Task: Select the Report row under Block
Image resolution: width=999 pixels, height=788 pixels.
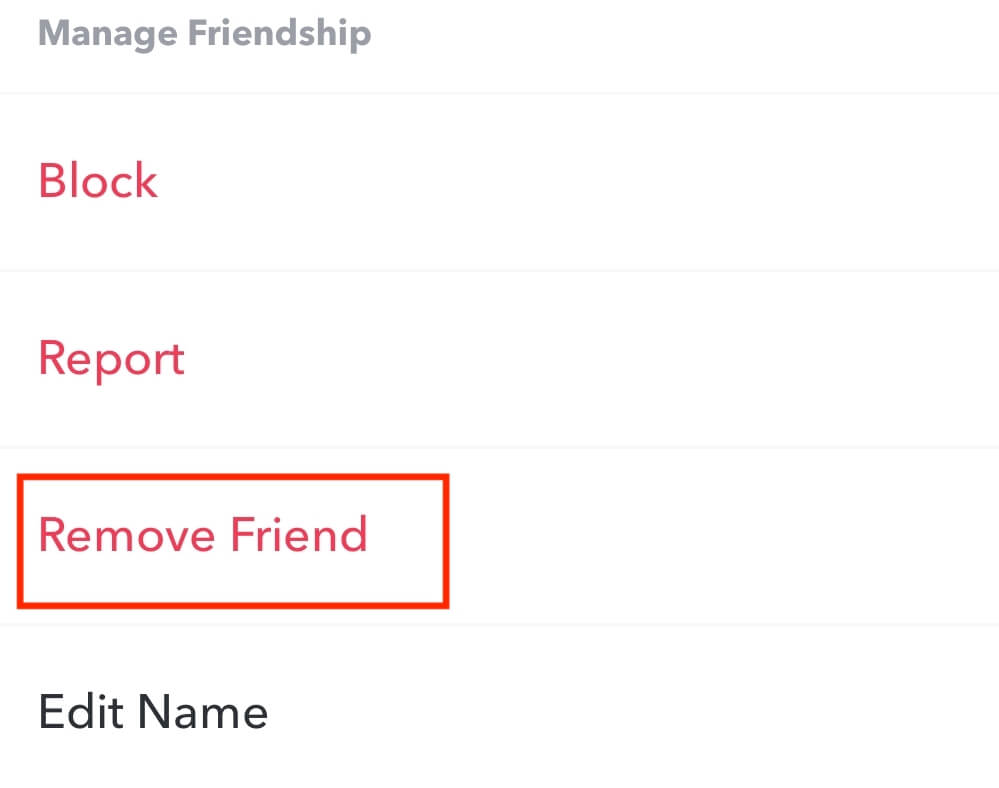Action: click(x=500, y=359)
